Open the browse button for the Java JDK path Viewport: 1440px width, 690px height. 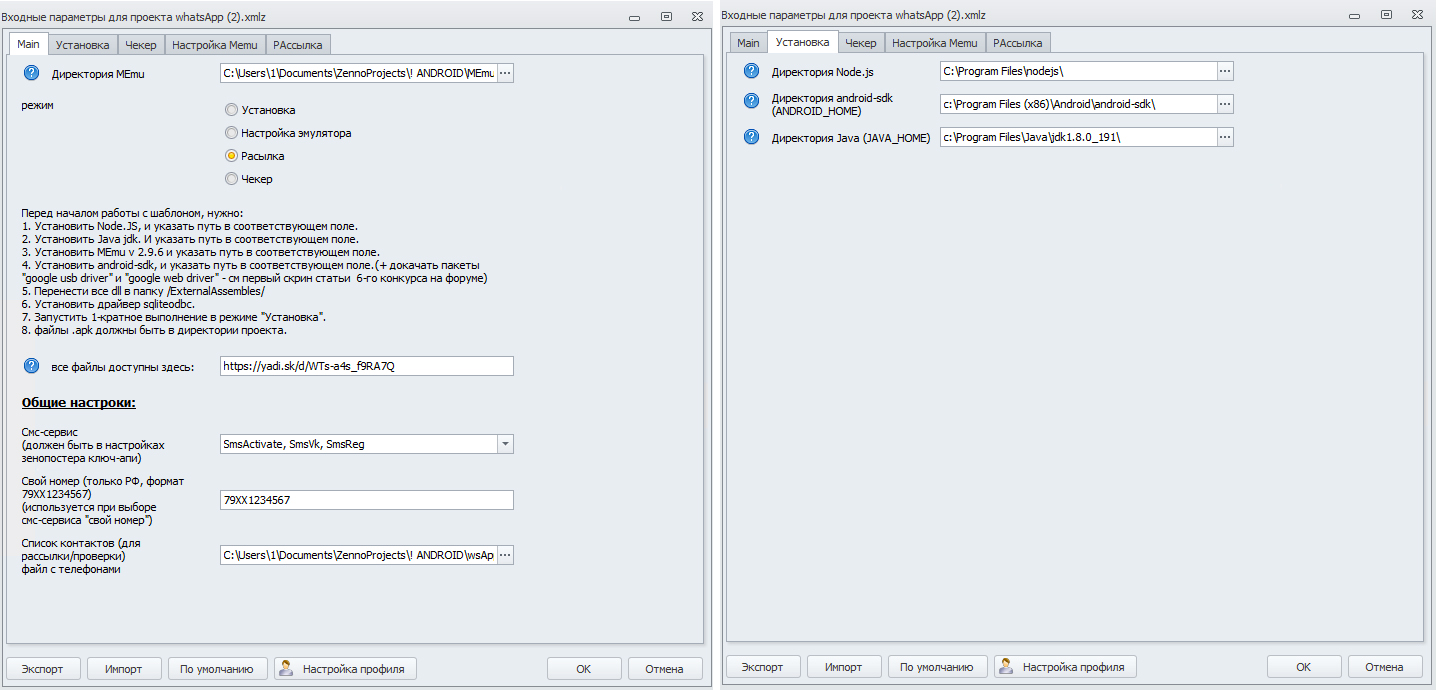[x=1225, y=137]
